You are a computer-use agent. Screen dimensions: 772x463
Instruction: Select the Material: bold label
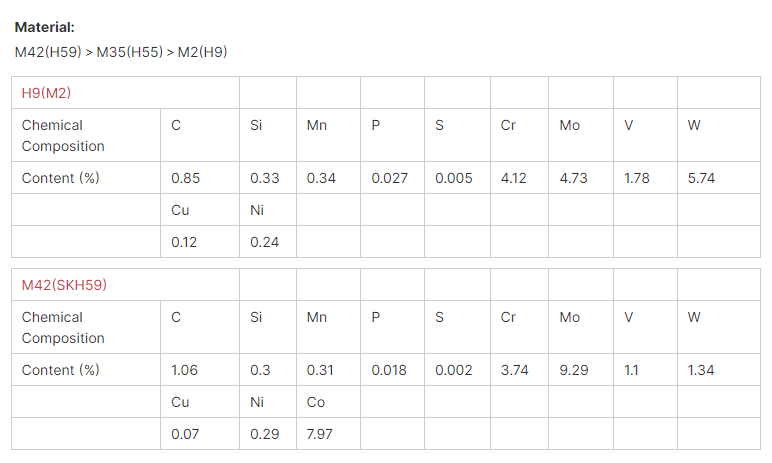(x=45, y=27)
